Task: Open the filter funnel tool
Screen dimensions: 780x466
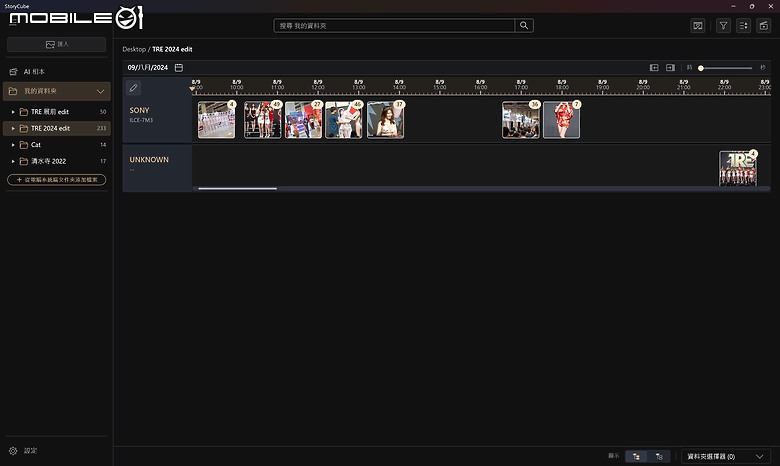Action: pos(723,26)
